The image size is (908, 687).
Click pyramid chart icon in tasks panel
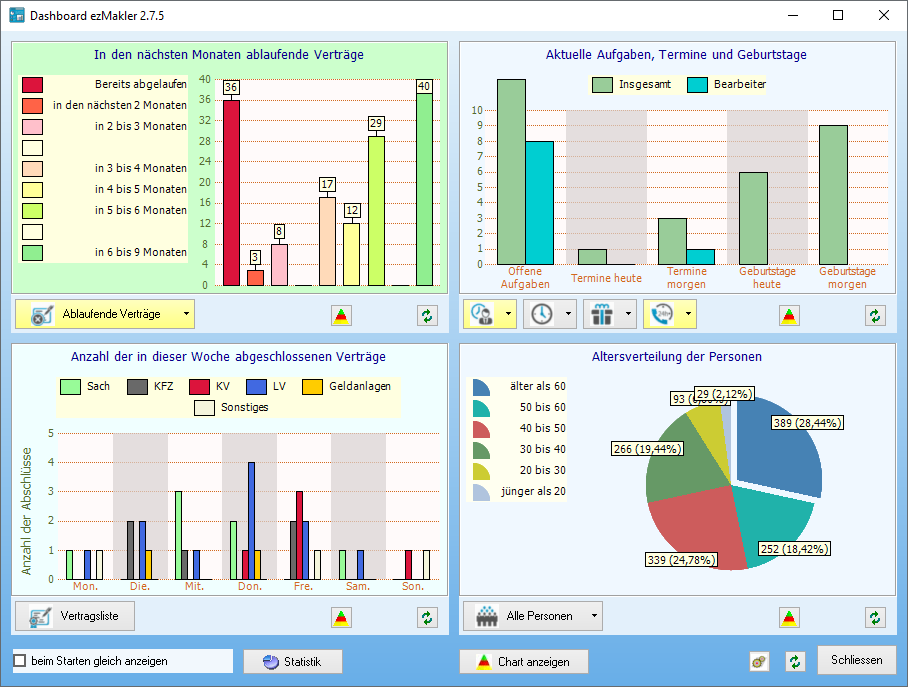pos(790,315)
